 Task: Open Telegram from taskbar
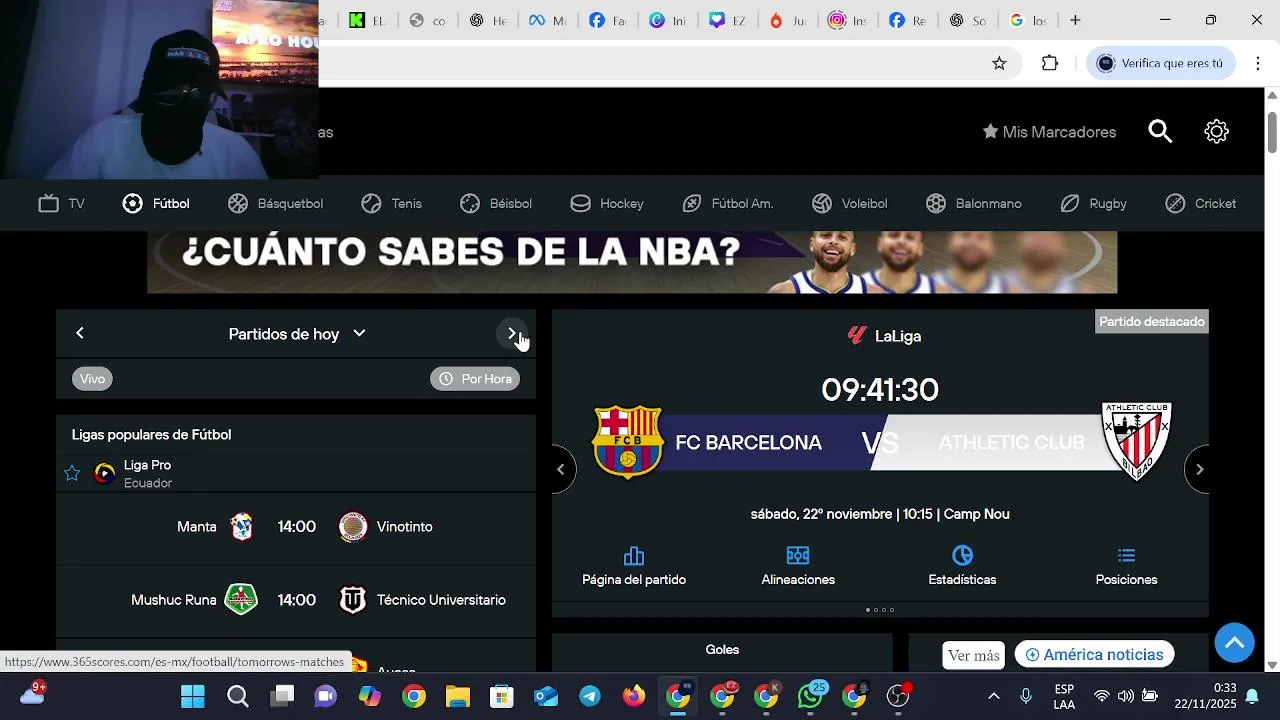click(590, 696)
